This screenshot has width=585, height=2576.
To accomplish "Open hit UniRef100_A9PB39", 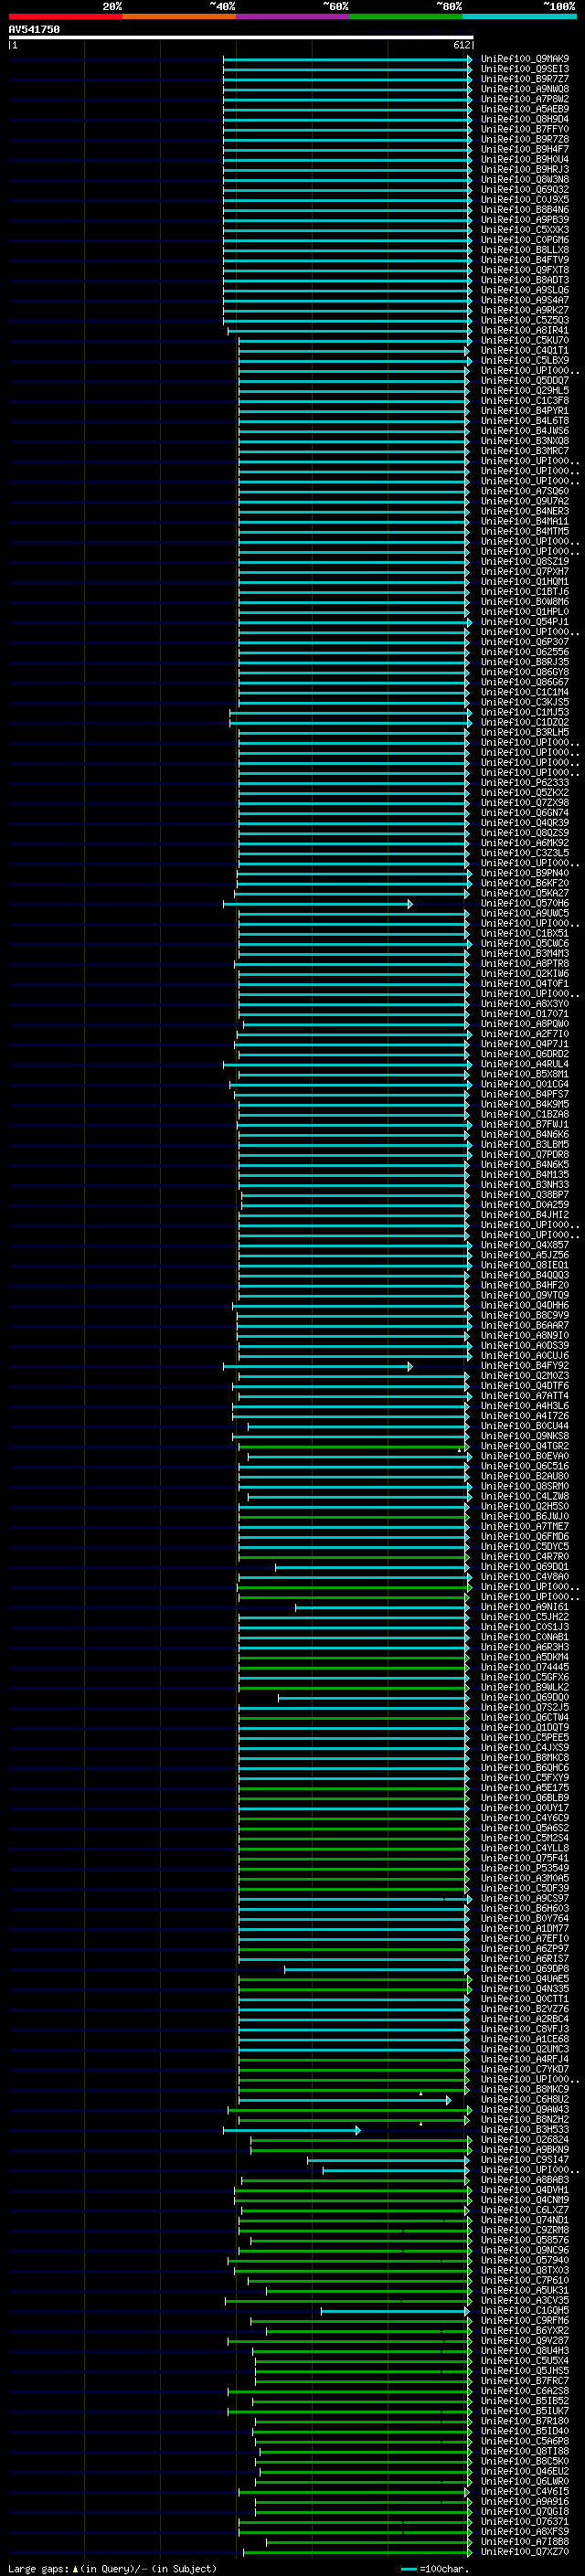I will click(x=525, y=220).
